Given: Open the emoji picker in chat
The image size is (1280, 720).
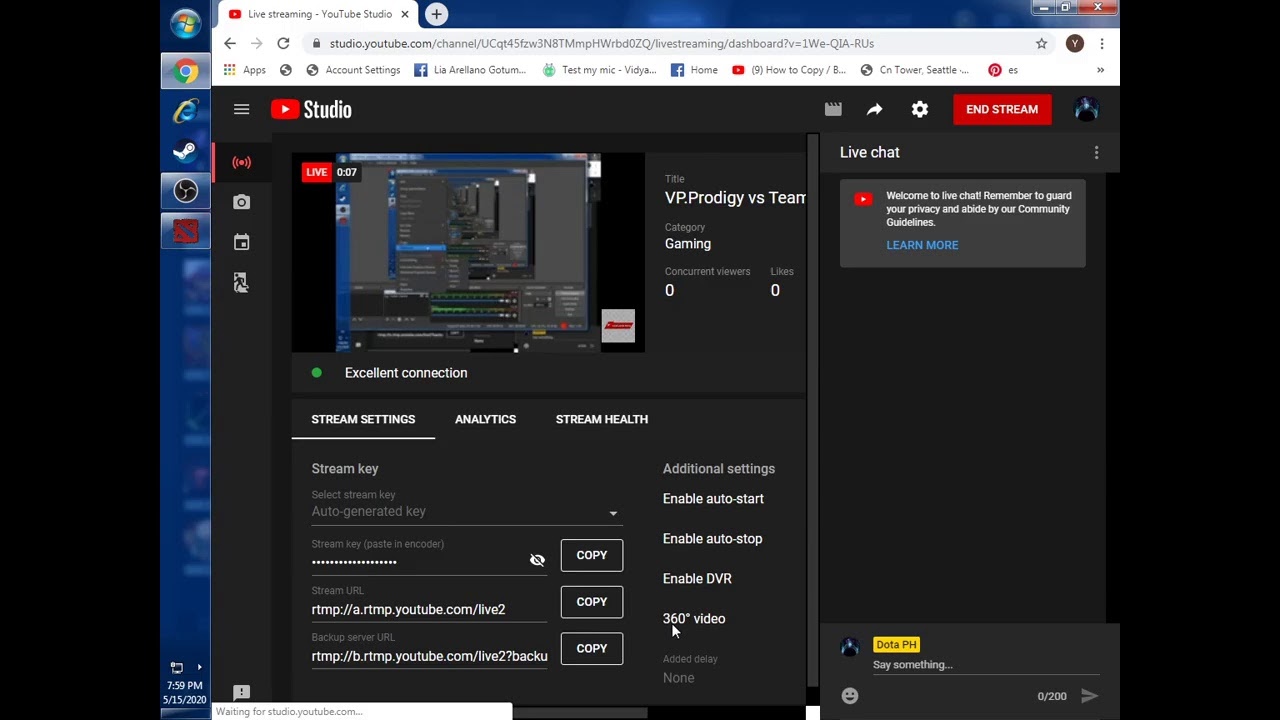Looking at the screenshot, I should click(850, 696).
